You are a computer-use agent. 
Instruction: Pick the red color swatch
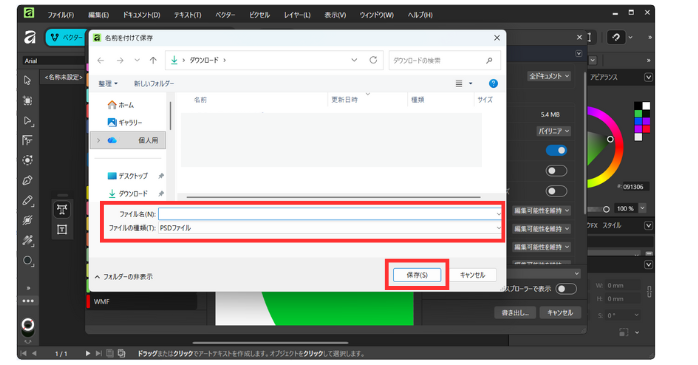click(646, 130)
